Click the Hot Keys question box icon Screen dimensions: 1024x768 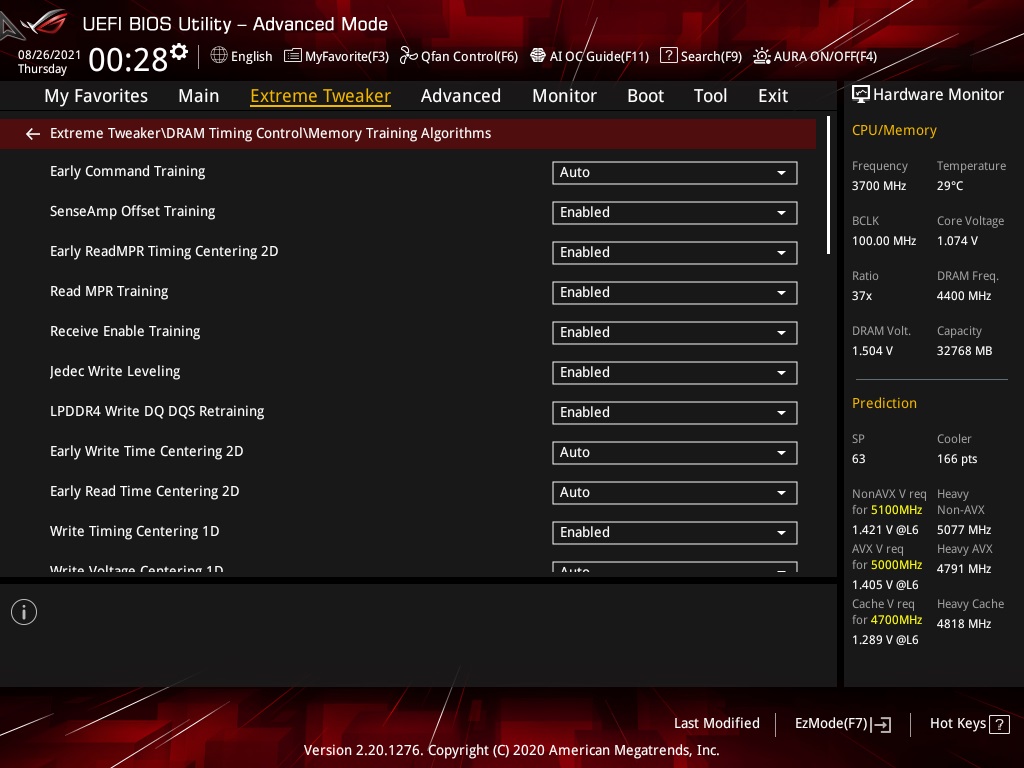pos(999,724)
